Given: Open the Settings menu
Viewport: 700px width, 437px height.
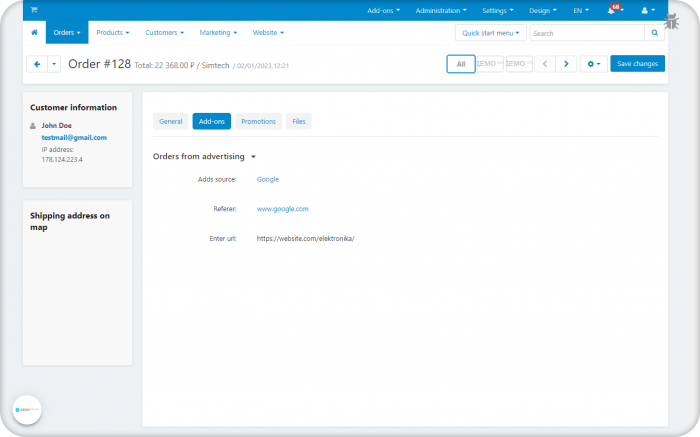Looking at the screenshot, I should pos(498,11).
